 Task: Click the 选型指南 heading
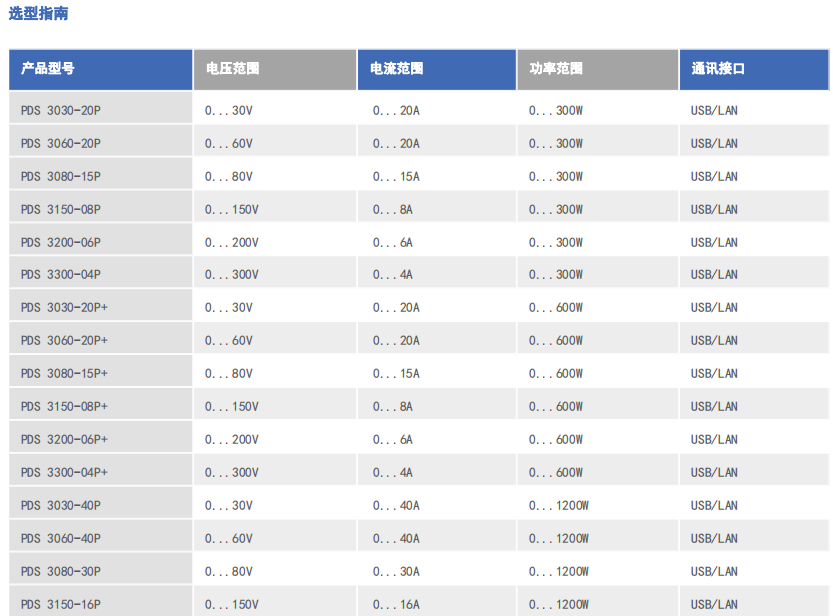[38, 13]
